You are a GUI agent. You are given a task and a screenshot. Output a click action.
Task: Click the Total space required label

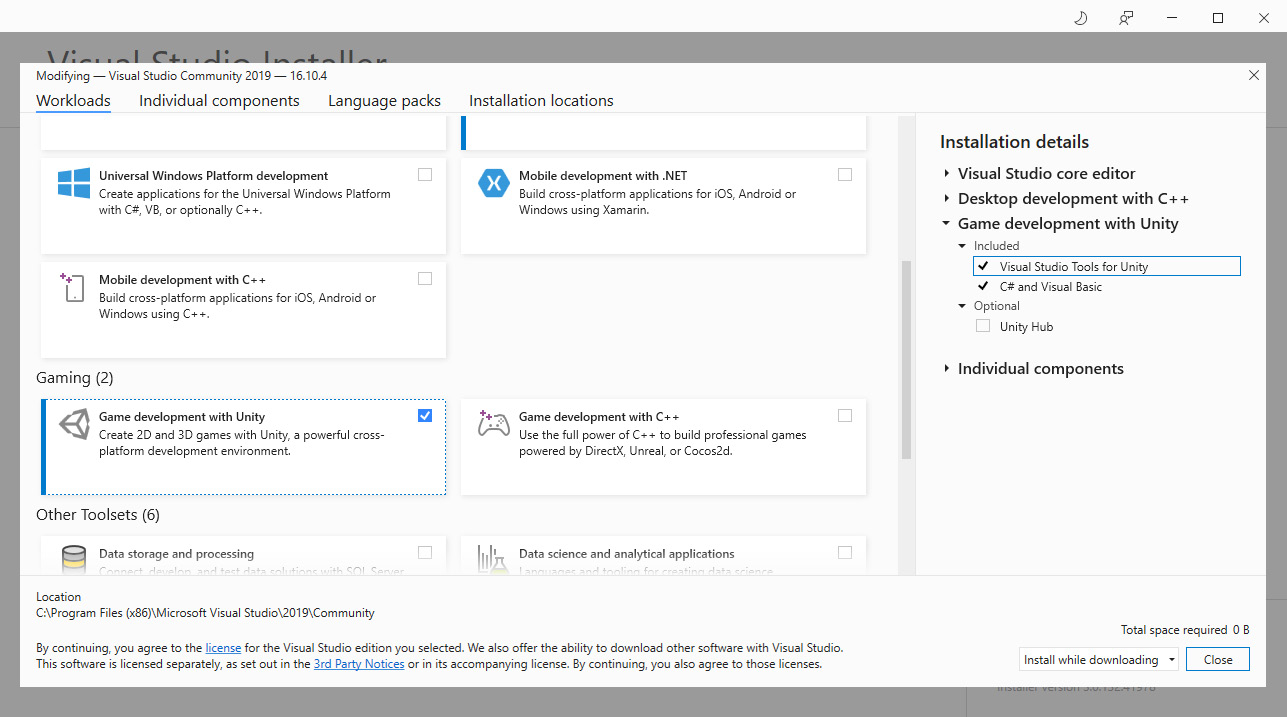[x=1174, y=630]
